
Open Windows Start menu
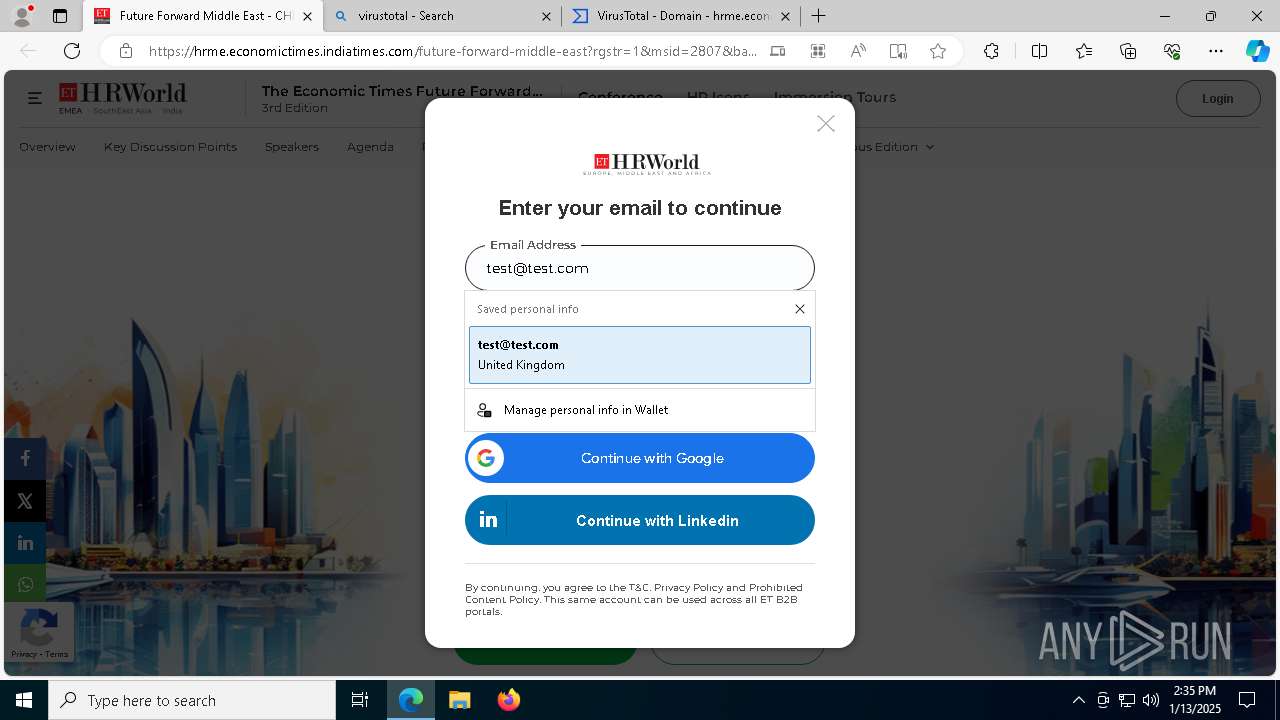(24, 700)
